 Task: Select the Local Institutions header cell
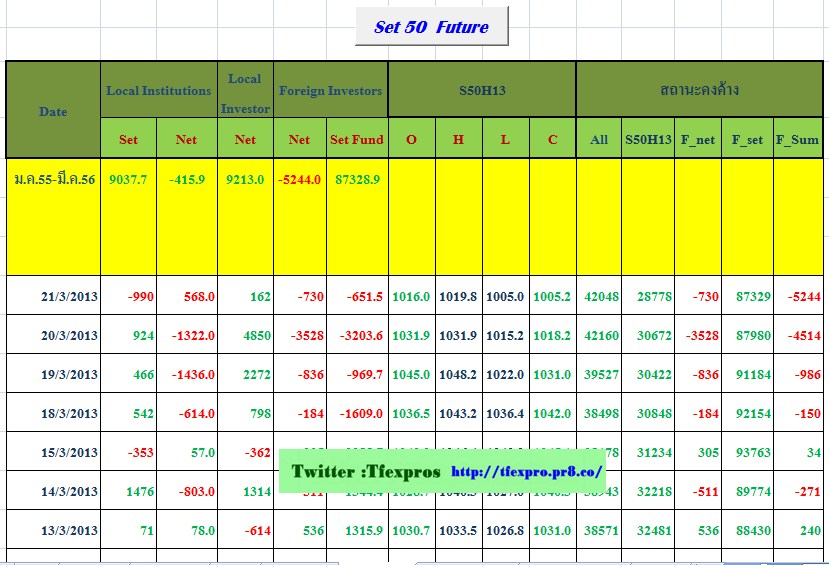pos(159,90)
